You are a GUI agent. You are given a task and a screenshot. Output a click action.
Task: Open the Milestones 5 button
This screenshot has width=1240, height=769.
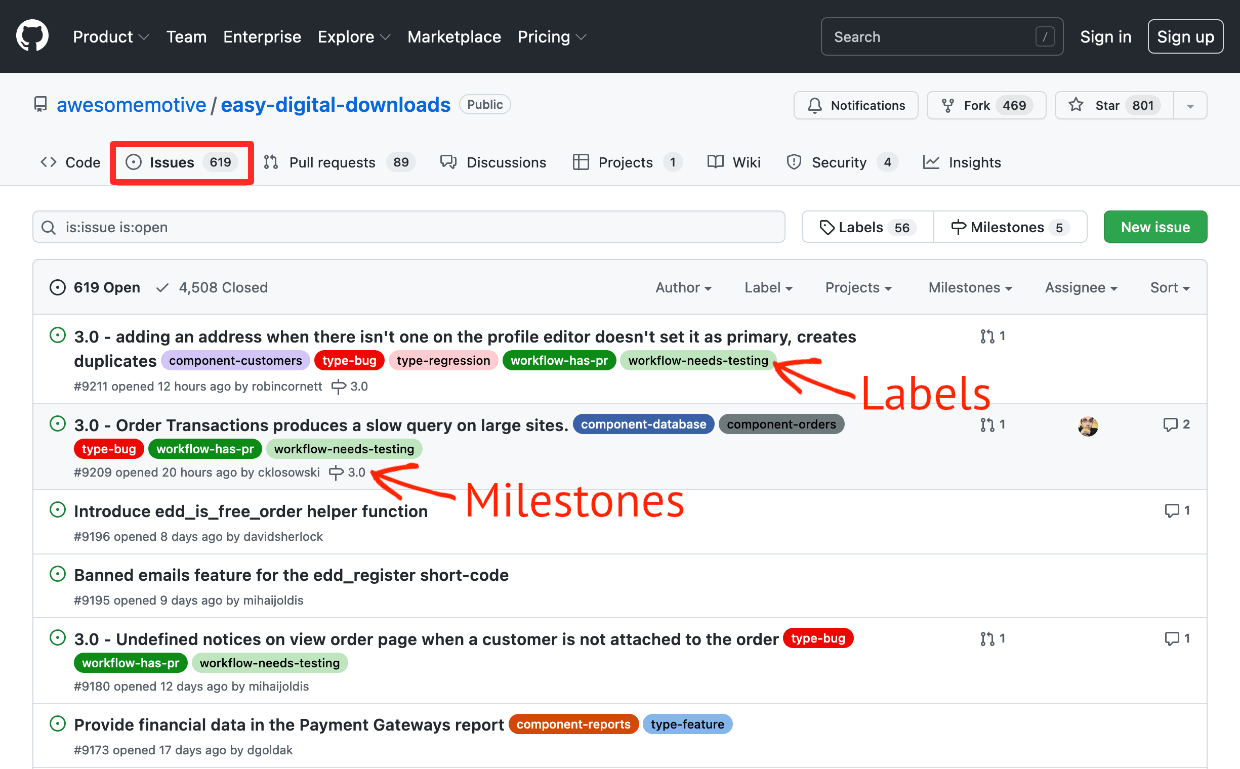point(1009,228)
